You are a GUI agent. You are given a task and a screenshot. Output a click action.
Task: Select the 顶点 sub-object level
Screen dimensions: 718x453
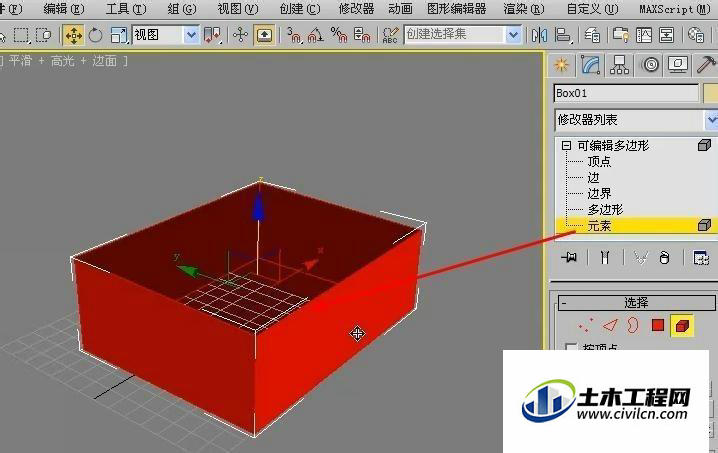point(599,162)
